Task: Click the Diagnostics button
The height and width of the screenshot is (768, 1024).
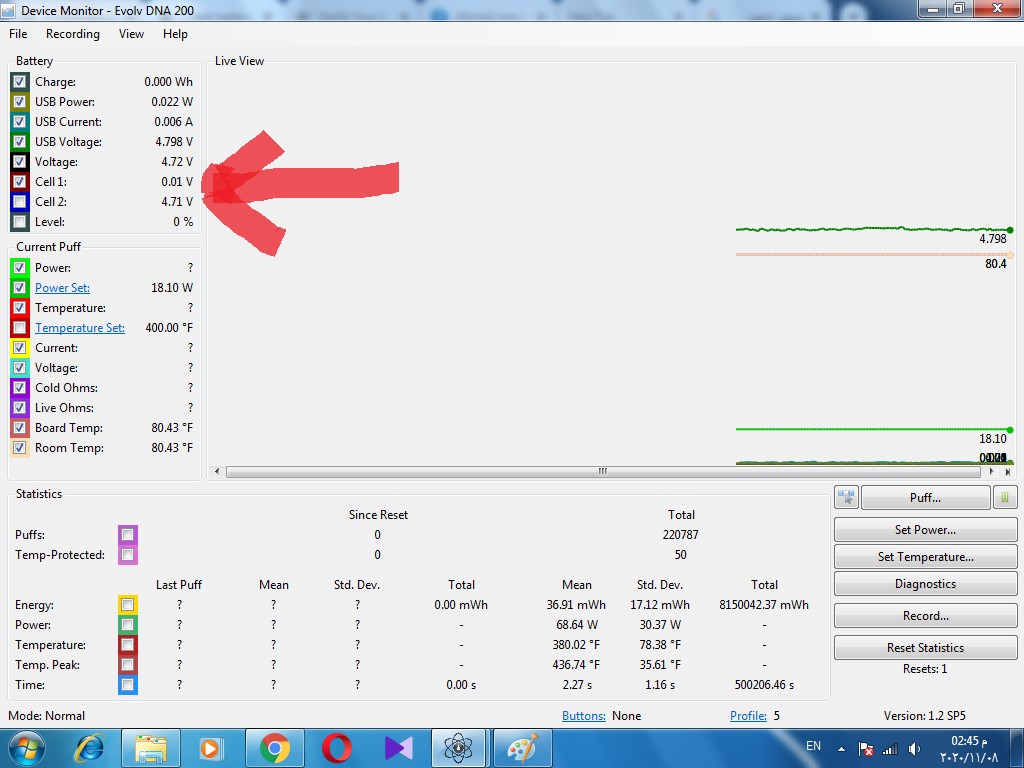Action: point(925,584)
